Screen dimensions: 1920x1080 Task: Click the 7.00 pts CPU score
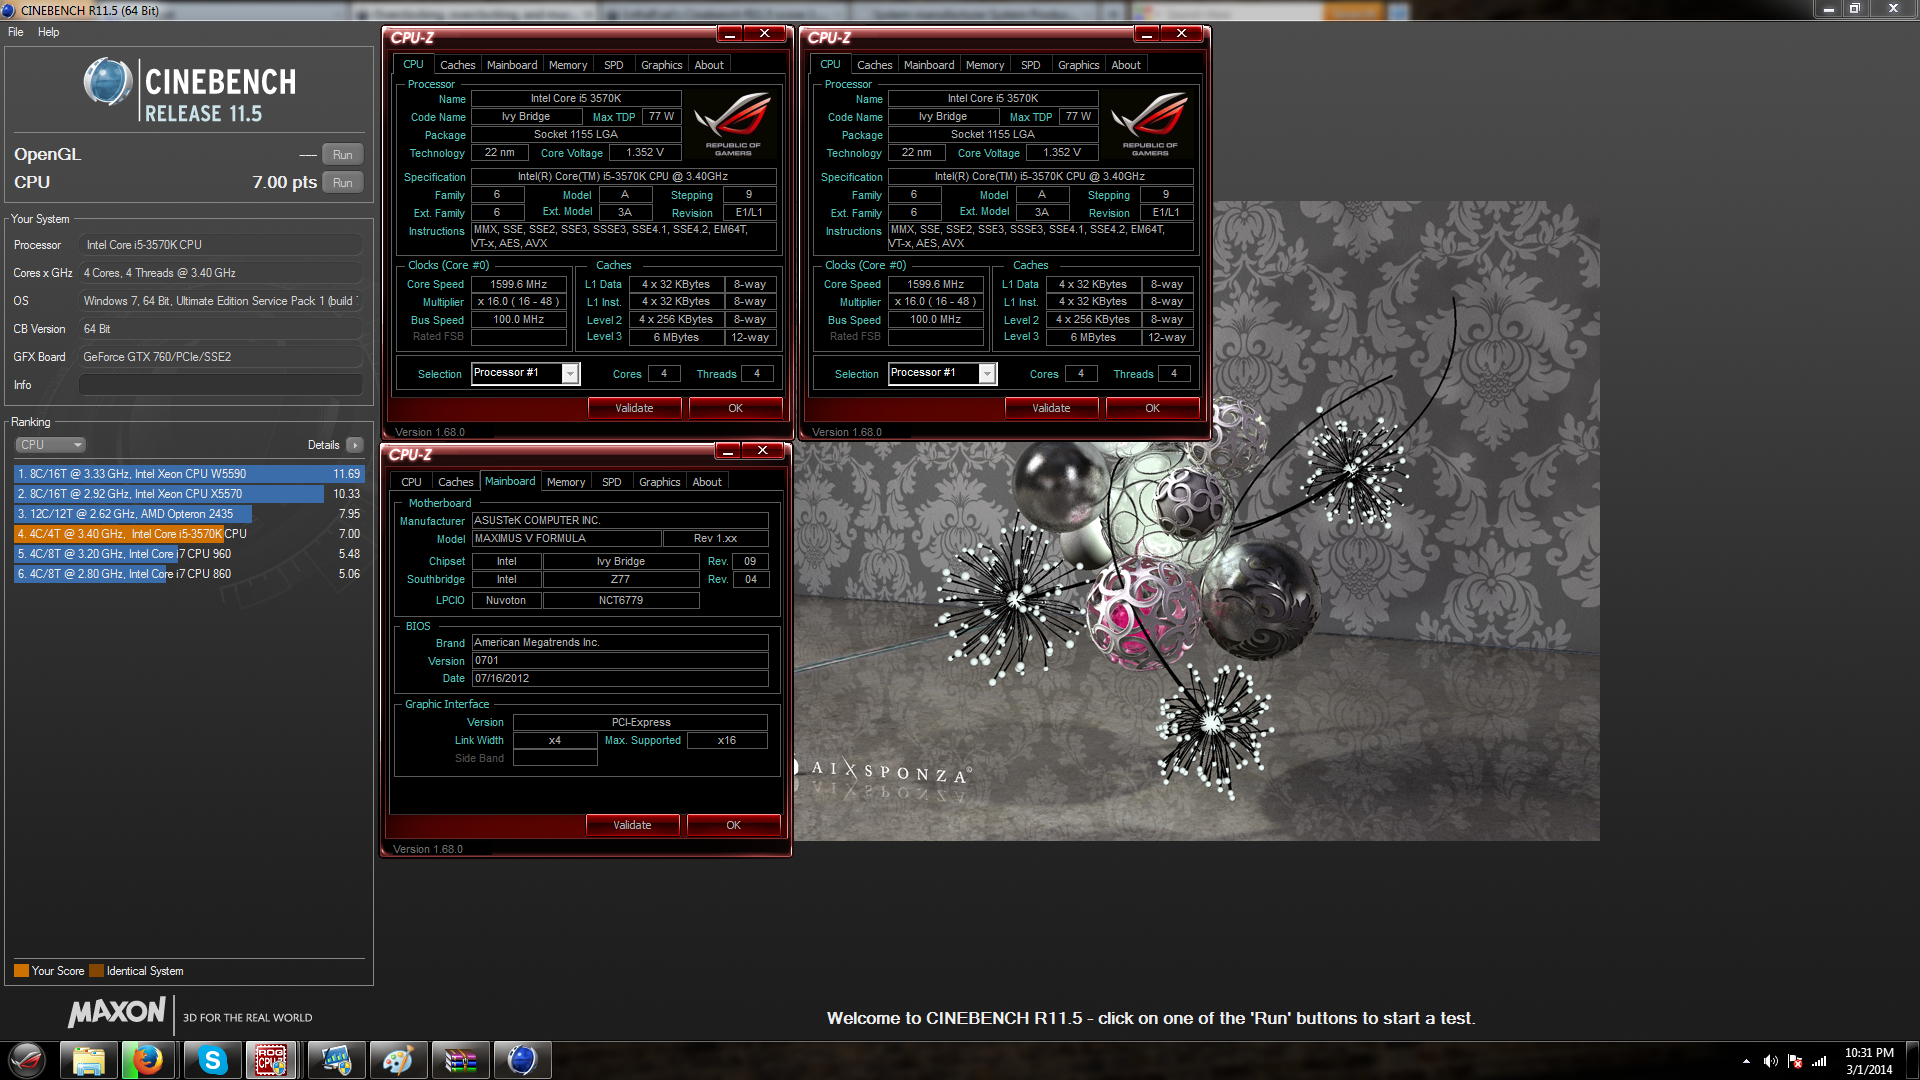(284, 182)
